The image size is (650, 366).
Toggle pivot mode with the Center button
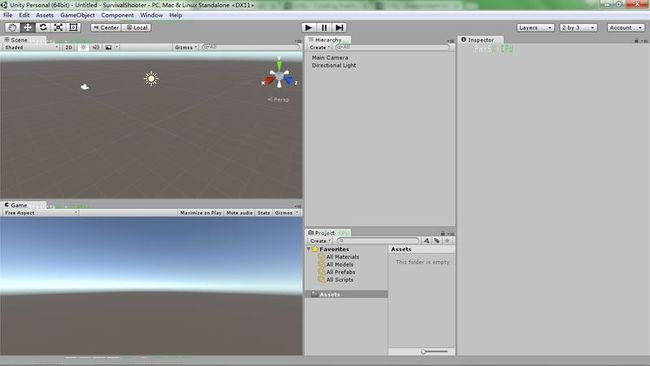106,27
